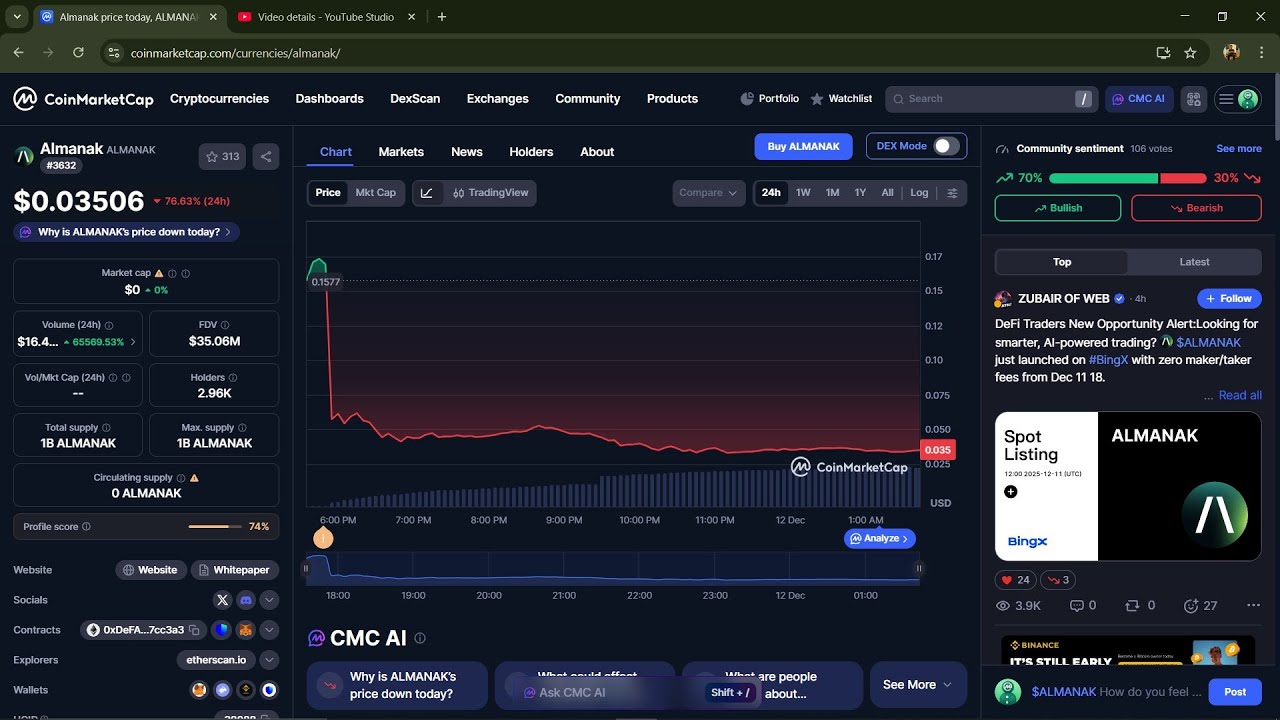
Task: Click the bullish/bearish sentiment bar
Action: coord(1128,178)
